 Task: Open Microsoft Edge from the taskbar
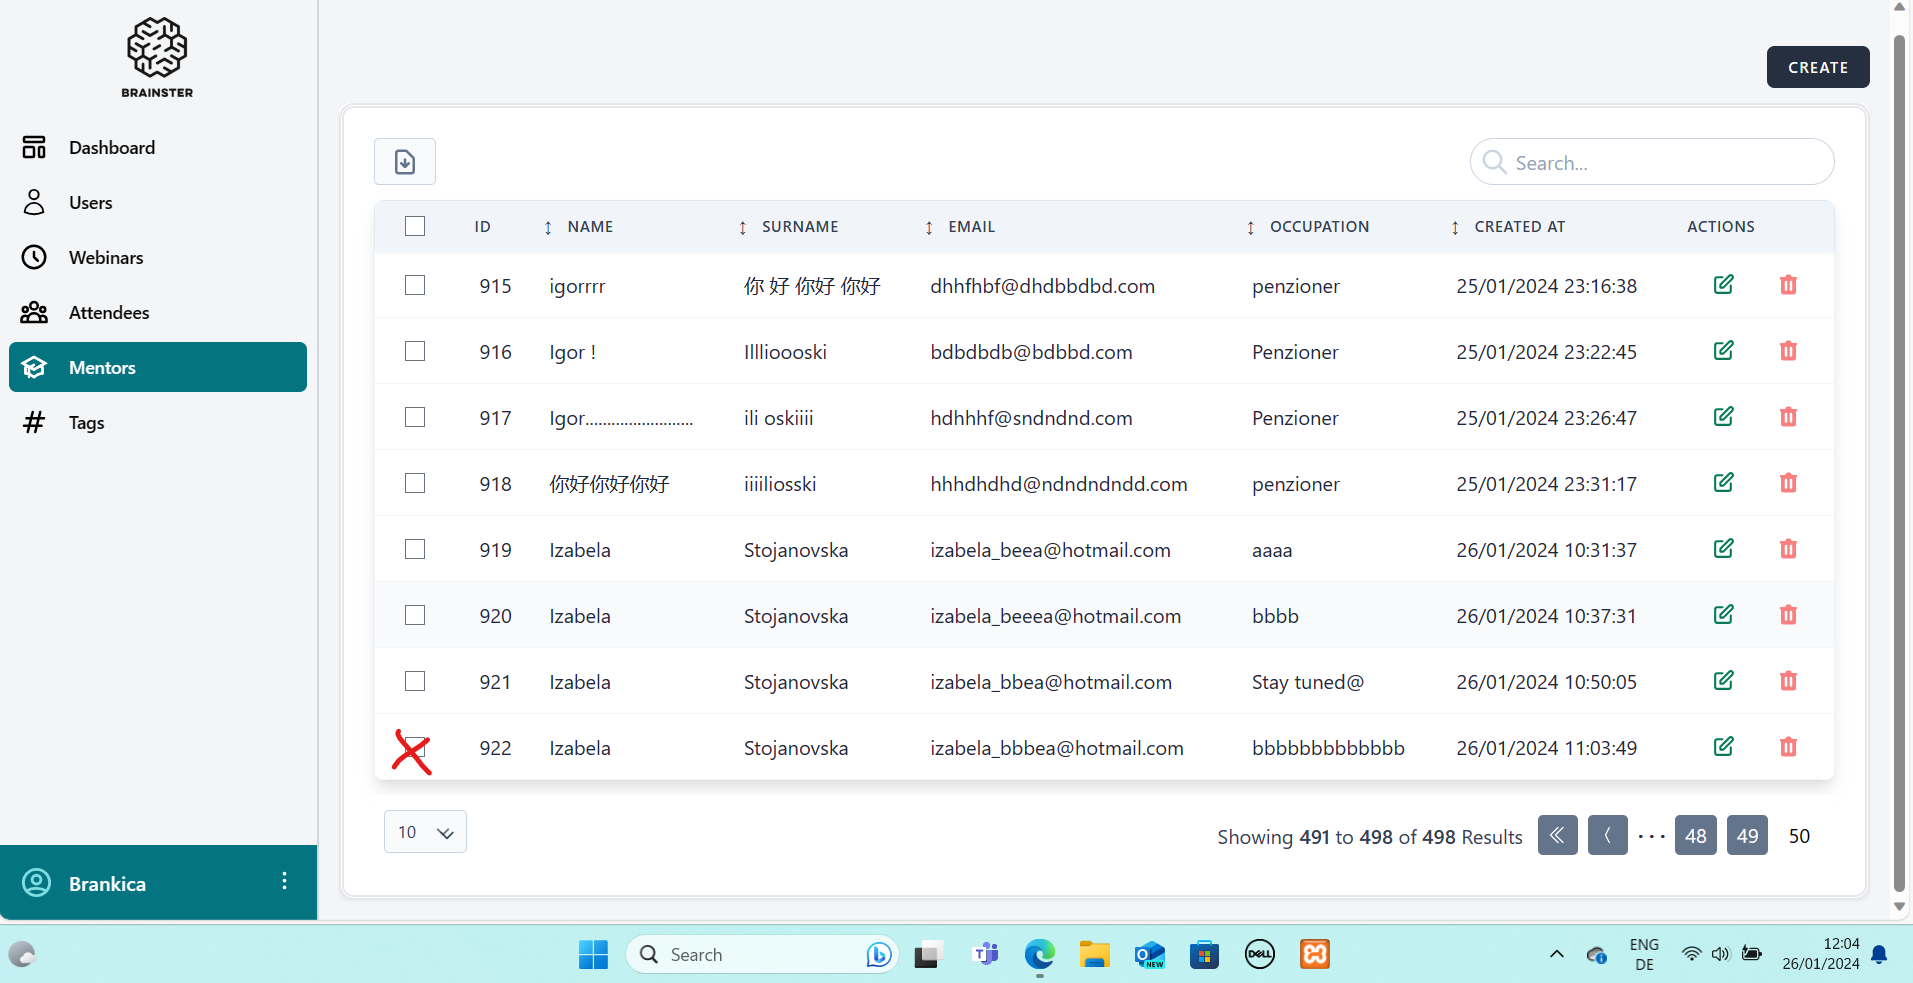click(1039, 955)
